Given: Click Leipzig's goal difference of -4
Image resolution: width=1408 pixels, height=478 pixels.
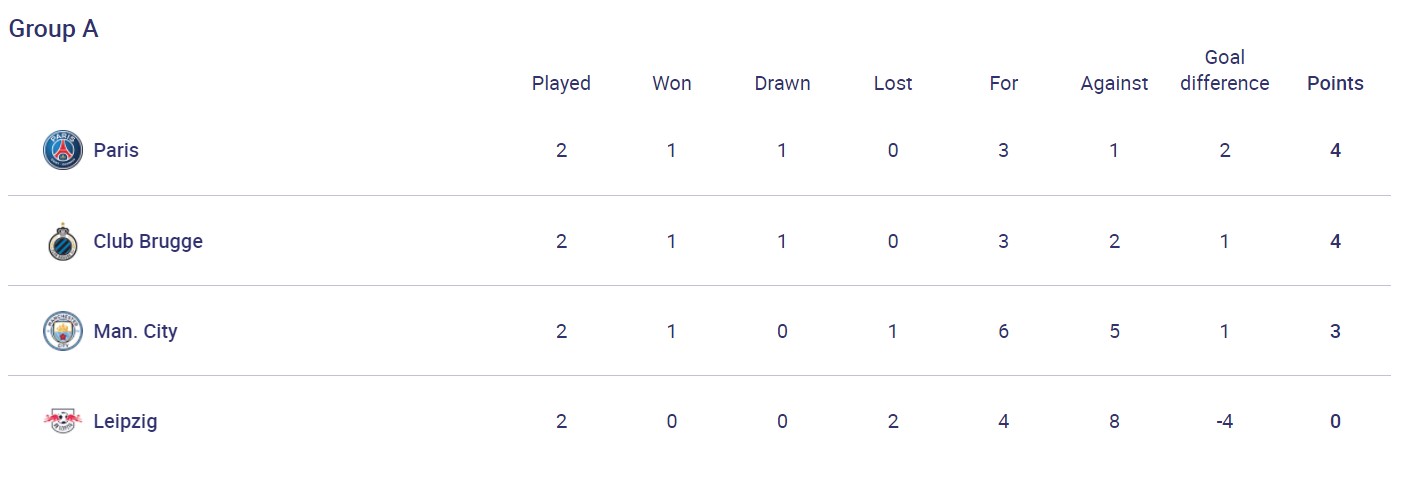Looking at the screenshot, I should [x=1224, y=422].
